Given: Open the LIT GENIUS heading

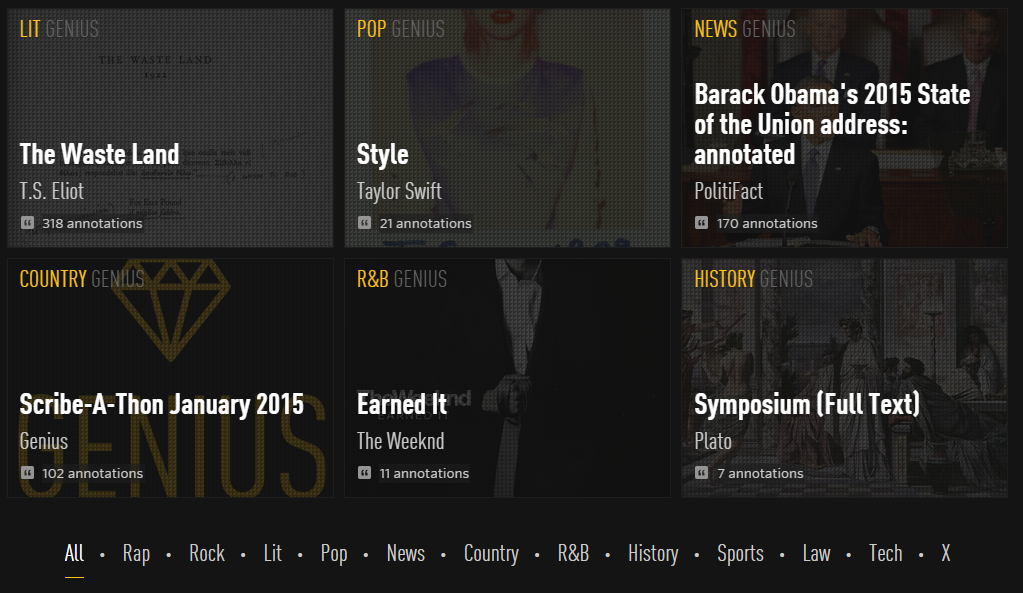Looking at the screenshot, I should 59,29.
